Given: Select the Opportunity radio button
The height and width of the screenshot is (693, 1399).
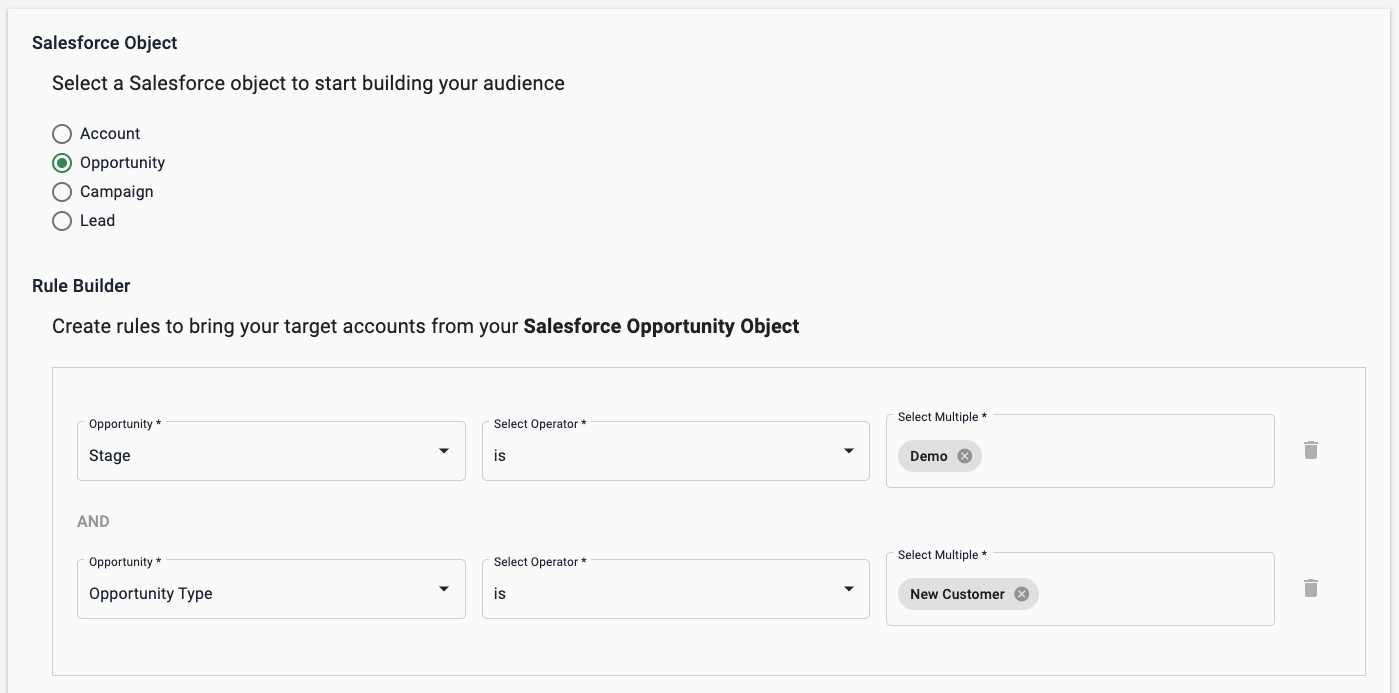Looking at the screenshot, I should tap(62, 163).
